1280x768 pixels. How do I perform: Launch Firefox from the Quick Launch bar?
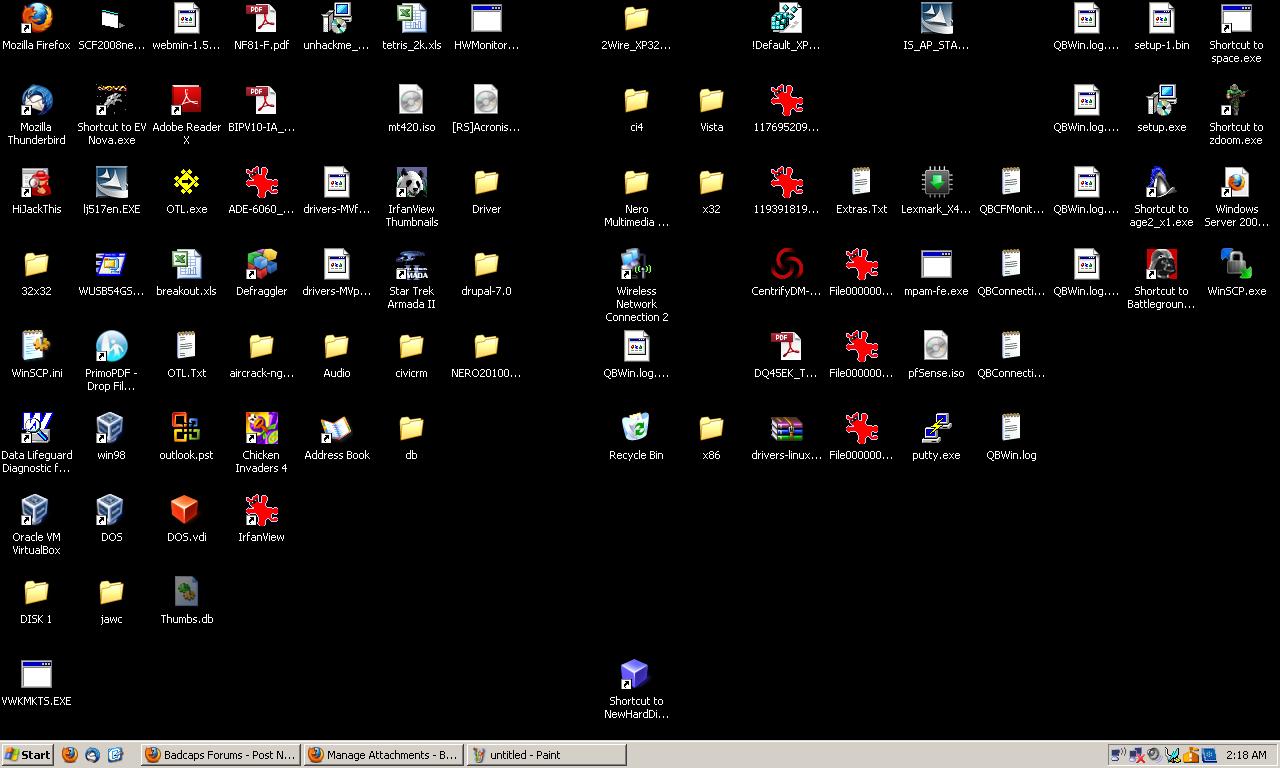click(x=70, y=755)
